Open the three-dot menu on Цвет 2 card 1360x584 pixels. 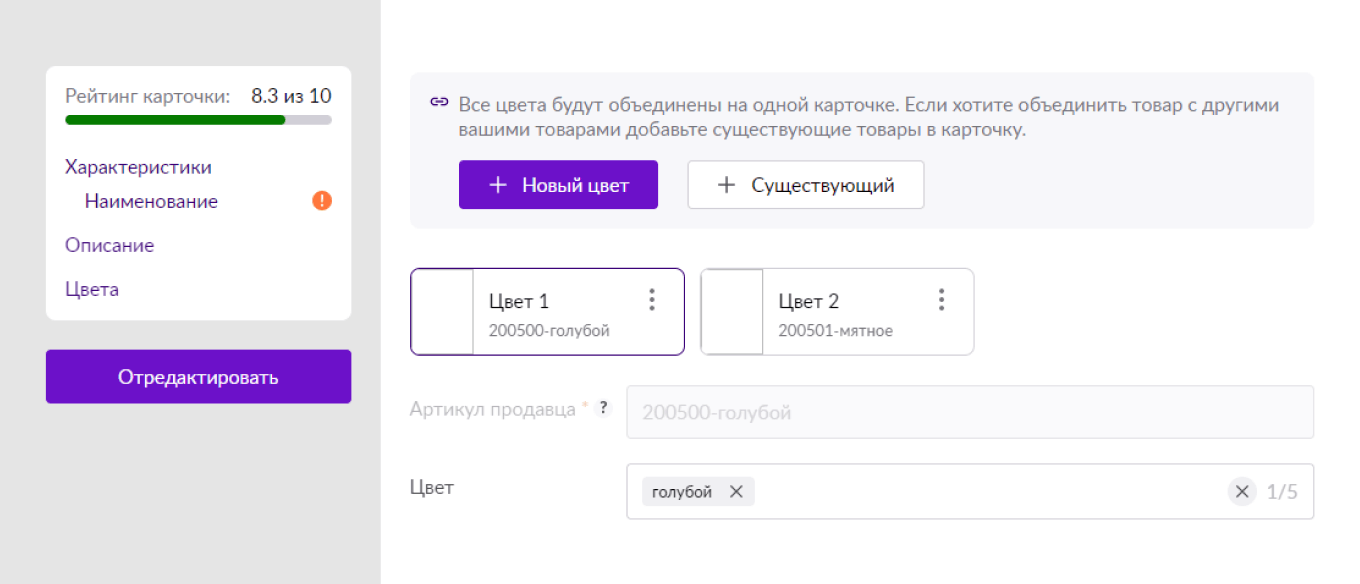coord(941,299)
